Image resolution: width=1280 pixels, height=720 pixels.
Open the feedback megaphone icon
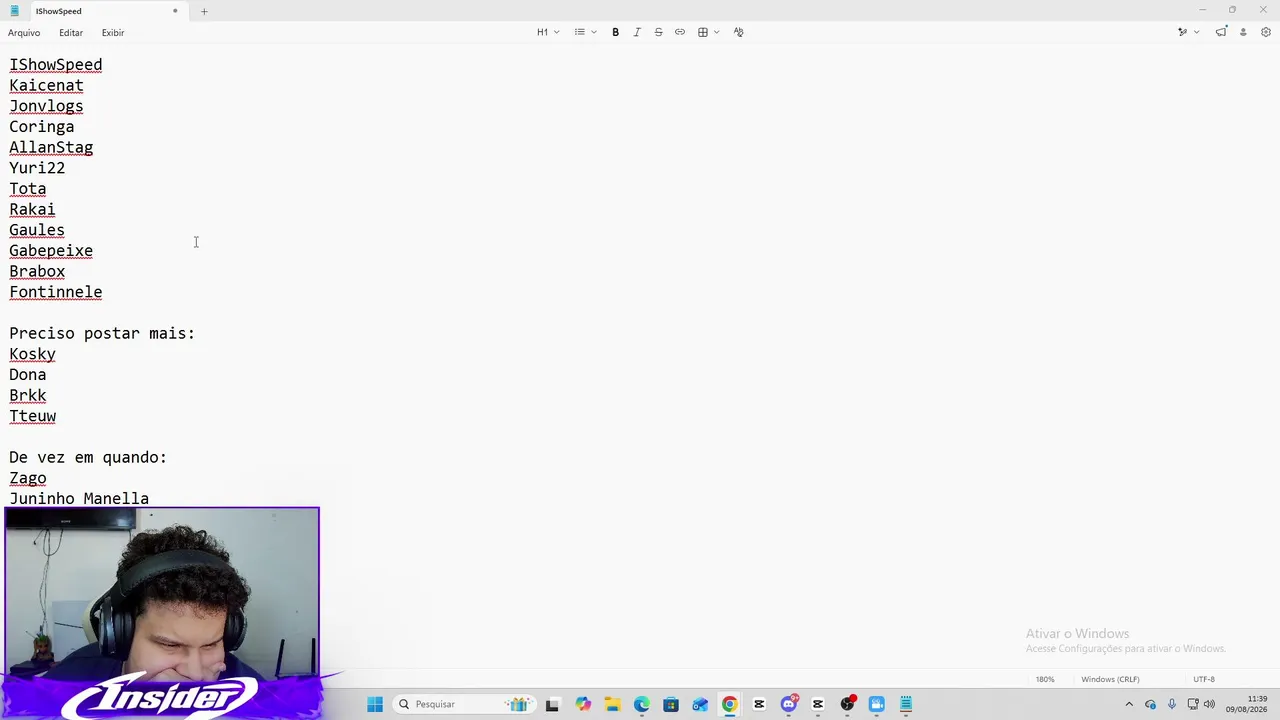[x=1221, y=32]
